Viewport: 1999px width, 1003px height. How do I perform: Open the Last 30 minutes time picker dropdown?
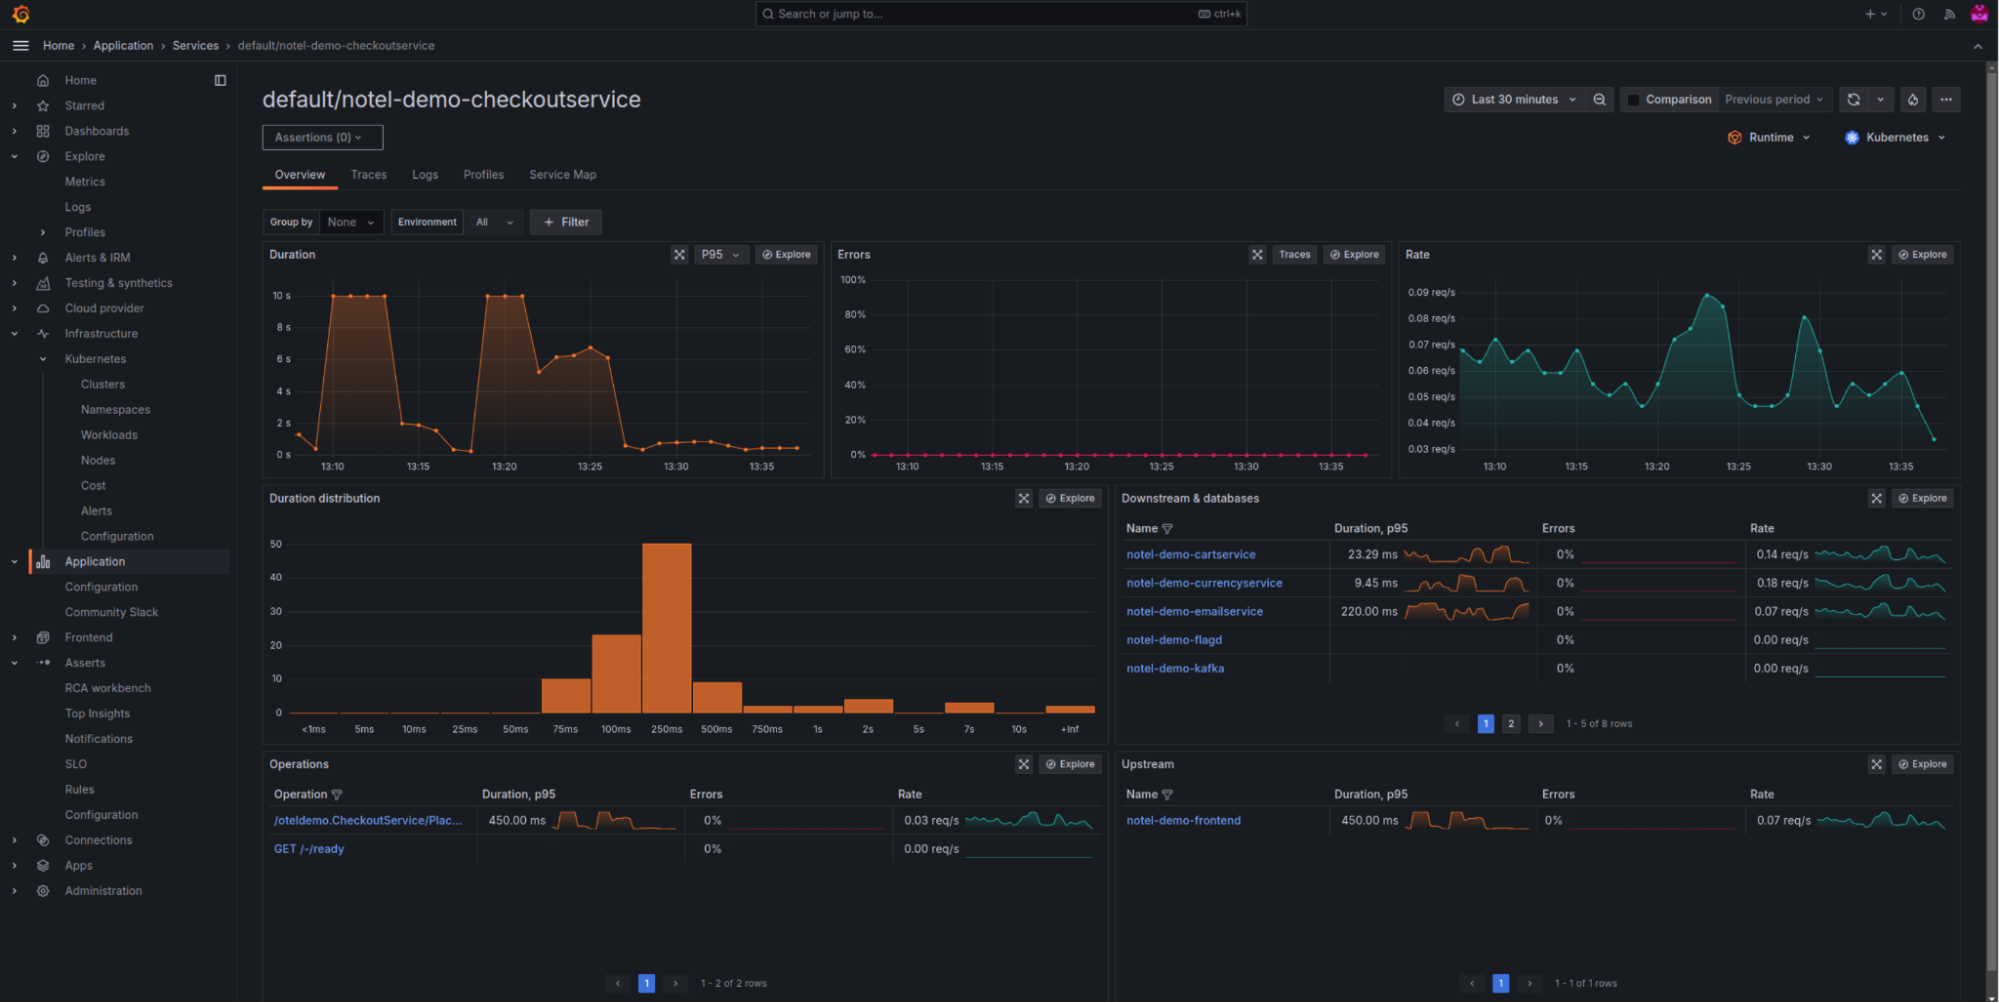click(x=1515, y=99)
